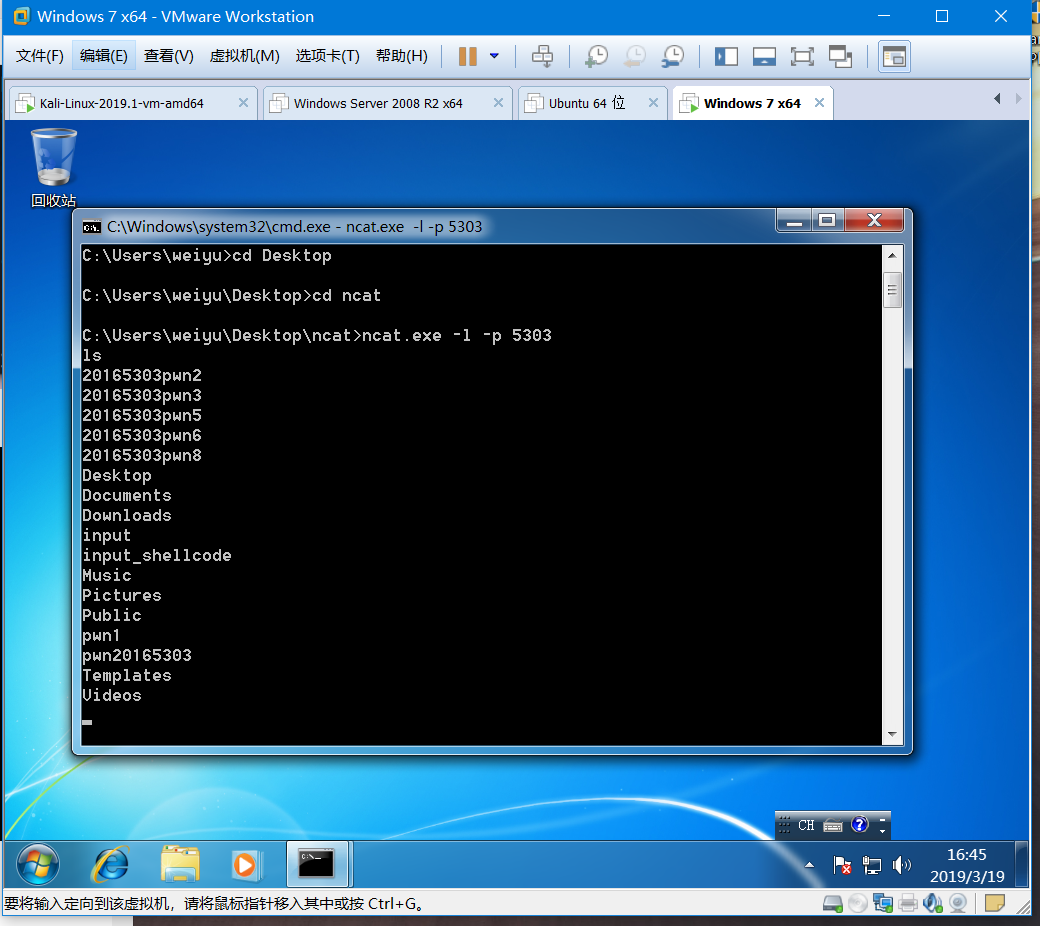Open the 编辑(E) menu
1040x926 pixels.
pos(103,56)
